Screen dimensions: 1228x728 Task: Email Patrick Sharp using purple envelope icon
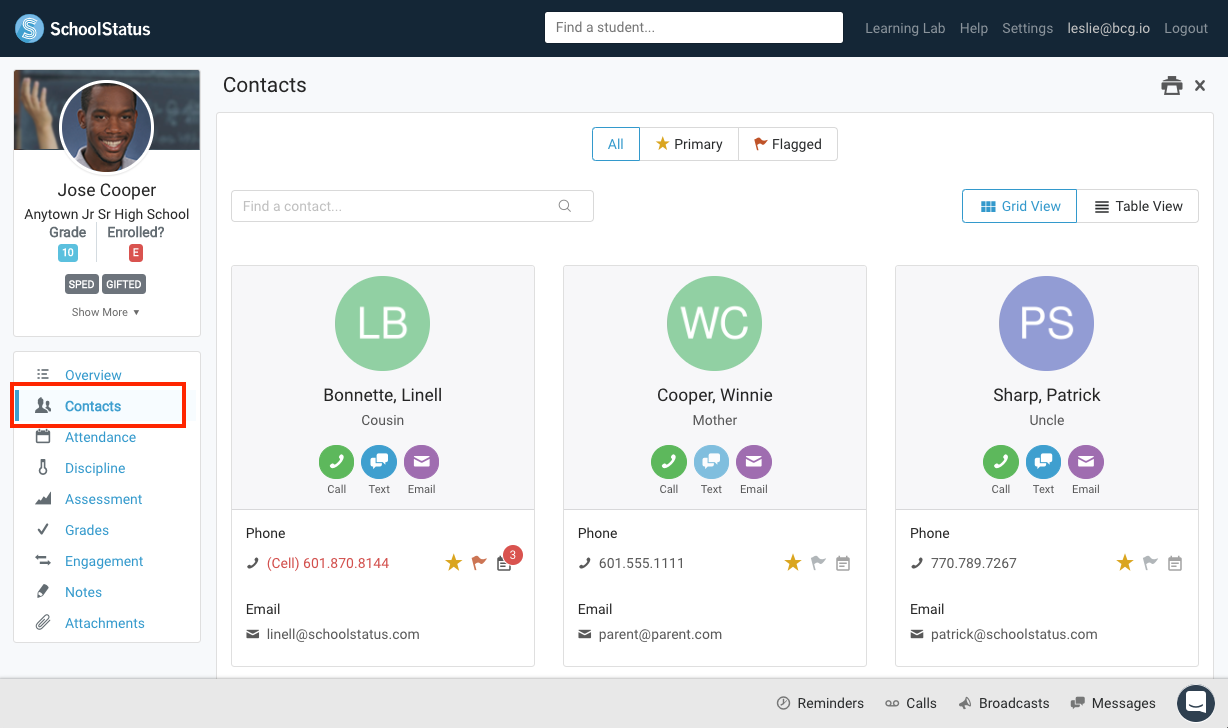coord(1085,462)
